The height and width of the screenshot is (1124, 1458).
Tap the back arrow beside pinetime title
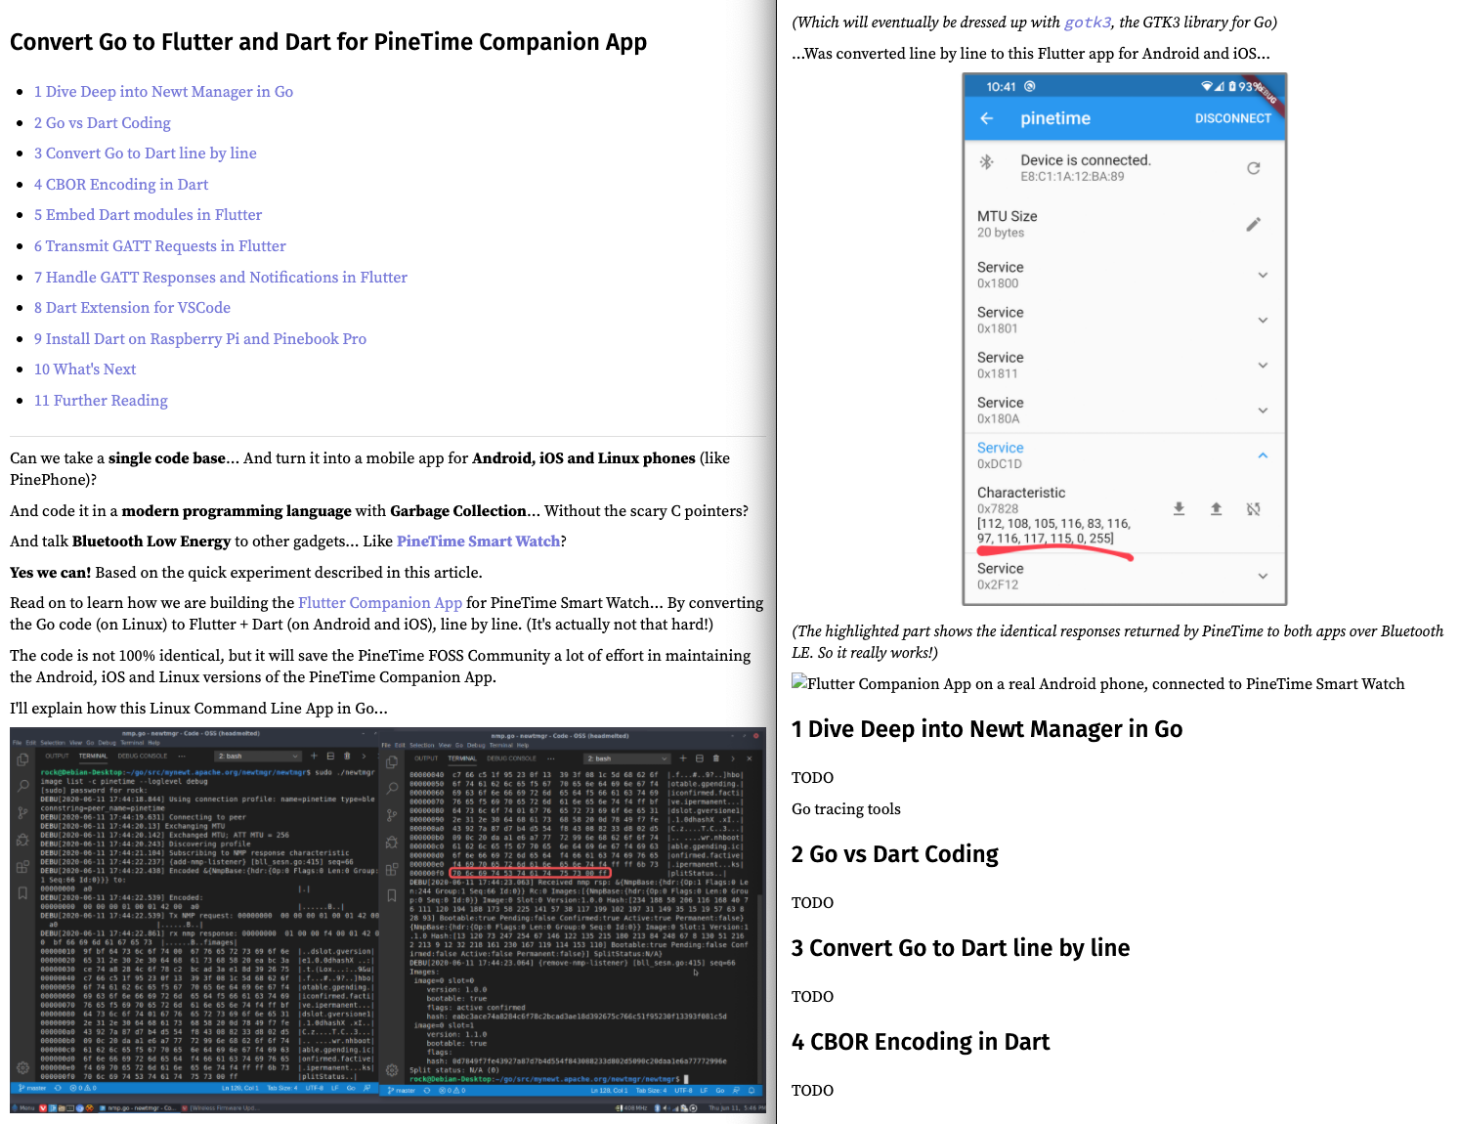(x=987, y=118)
